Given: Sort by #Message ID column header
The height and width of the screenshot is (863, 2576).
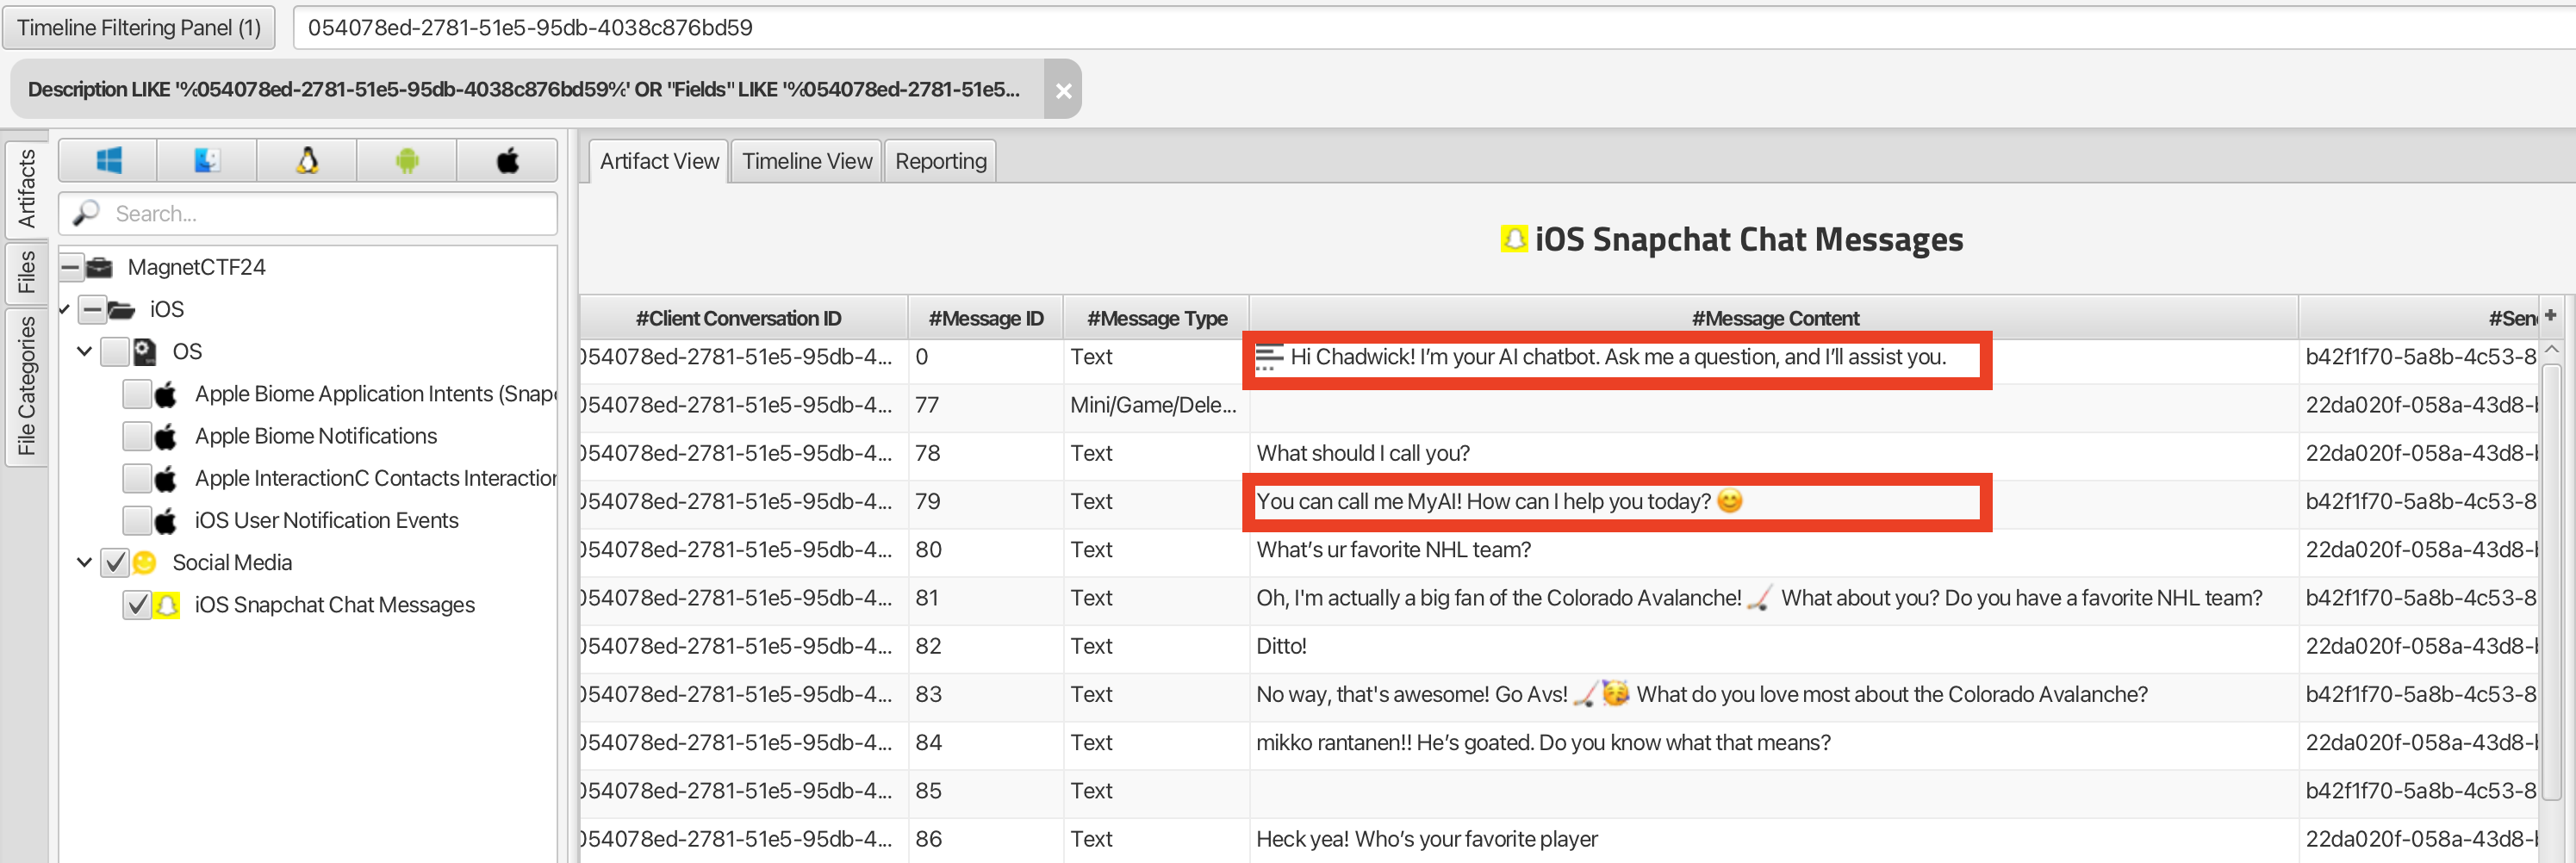Looking at the screenshot, I should (985, 318).
